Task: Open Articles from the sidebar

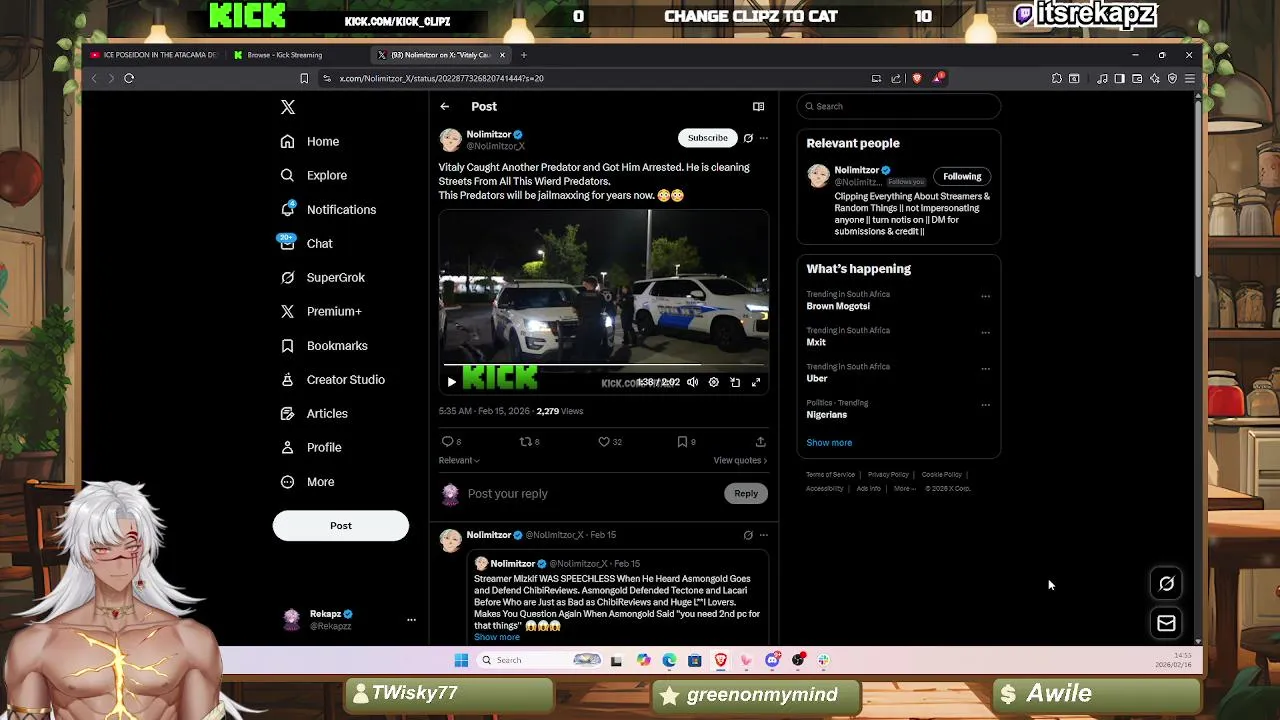Action: pyautogui.click(x=314, y=414)
